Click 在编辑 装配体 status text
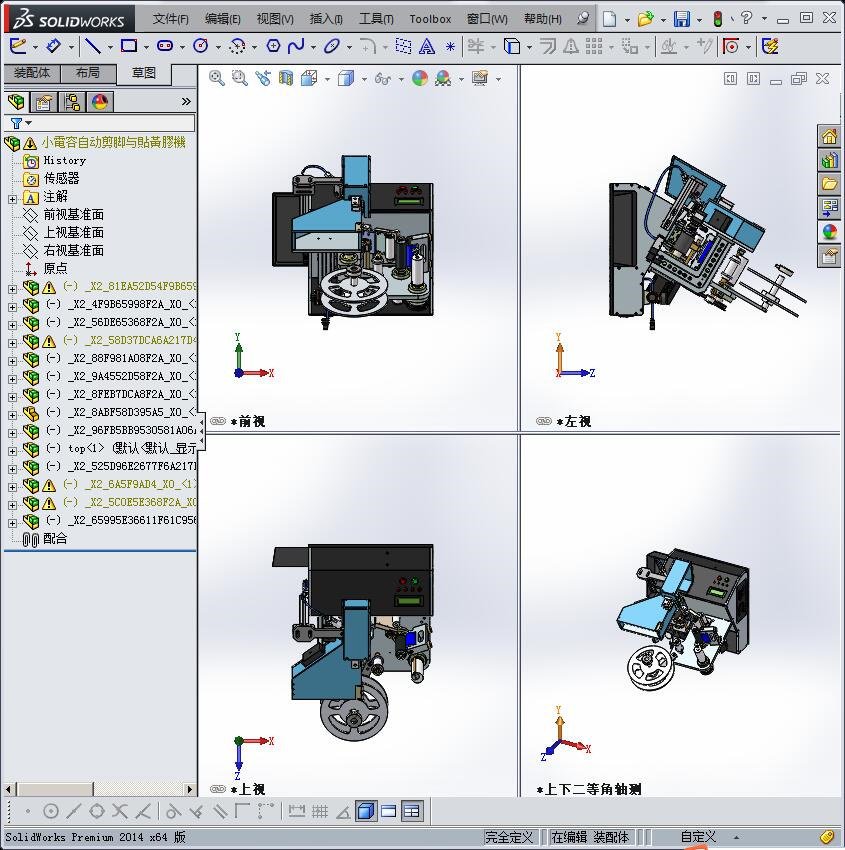 pyautogui.click(x=590, y=837)
